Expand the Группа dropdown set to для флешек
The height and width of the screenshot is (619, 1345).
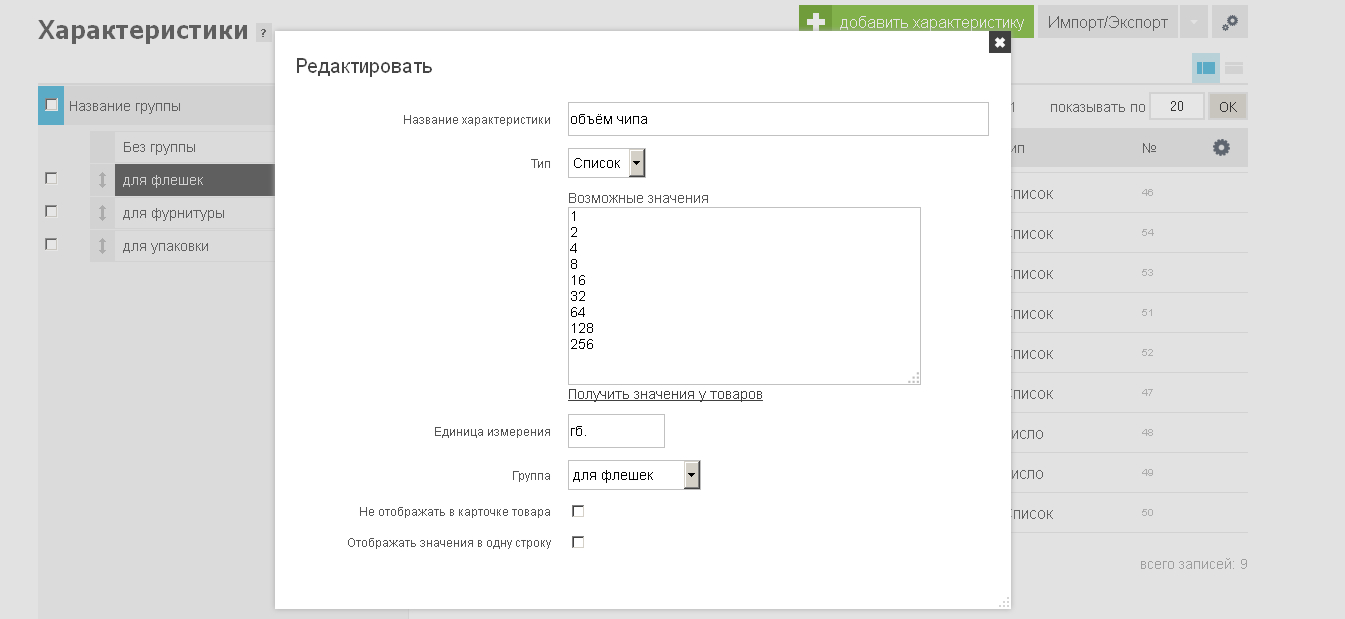pyautogui.click(x=633, y=475)
